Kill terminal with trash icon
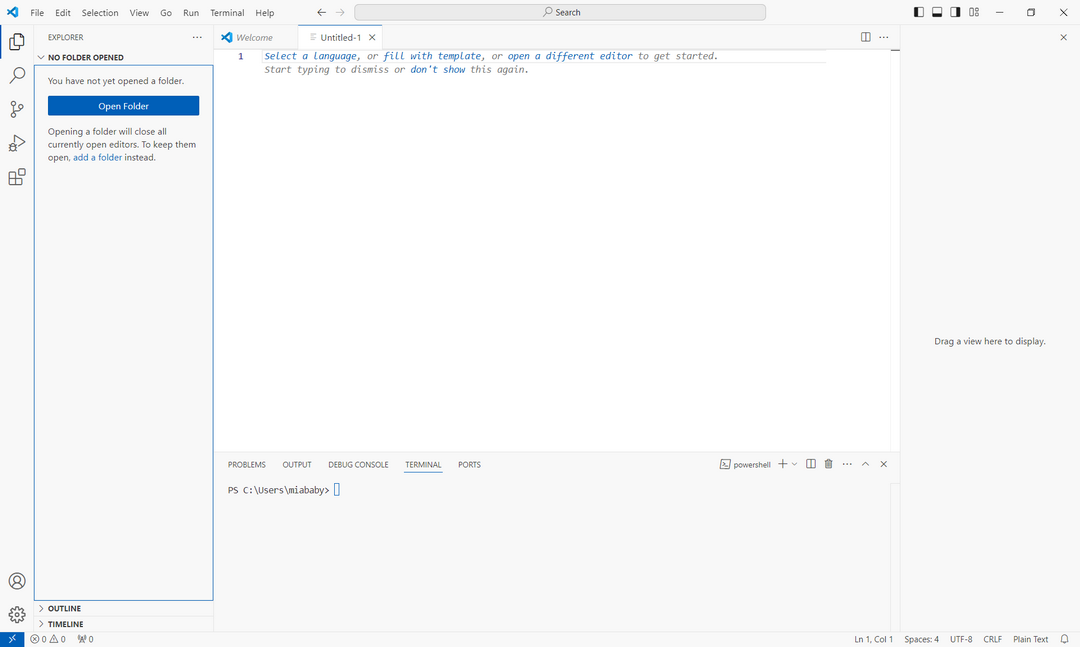The image size is (1080, 647). click(828, 464)
